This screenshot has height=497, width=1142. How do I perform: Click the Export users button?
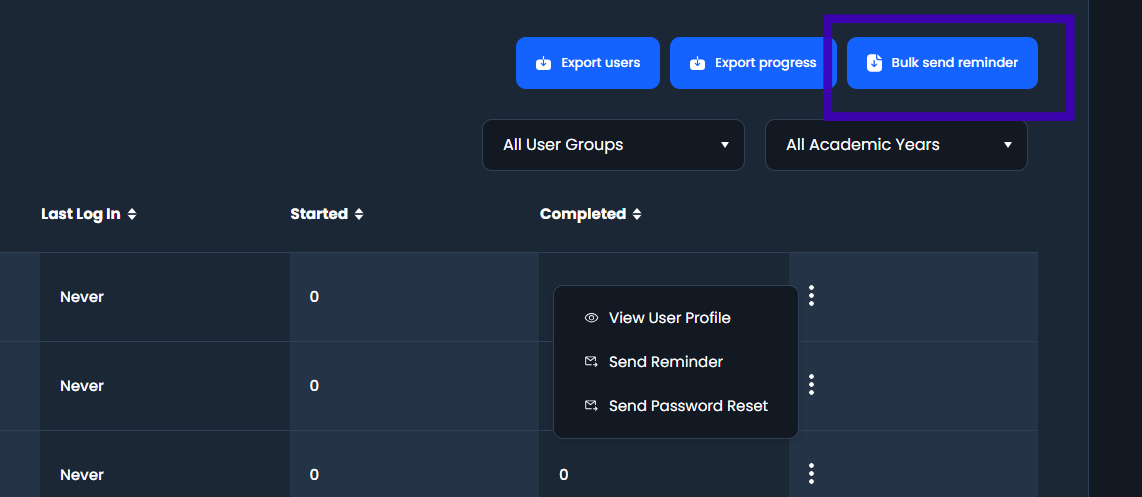tap(588, 63)
